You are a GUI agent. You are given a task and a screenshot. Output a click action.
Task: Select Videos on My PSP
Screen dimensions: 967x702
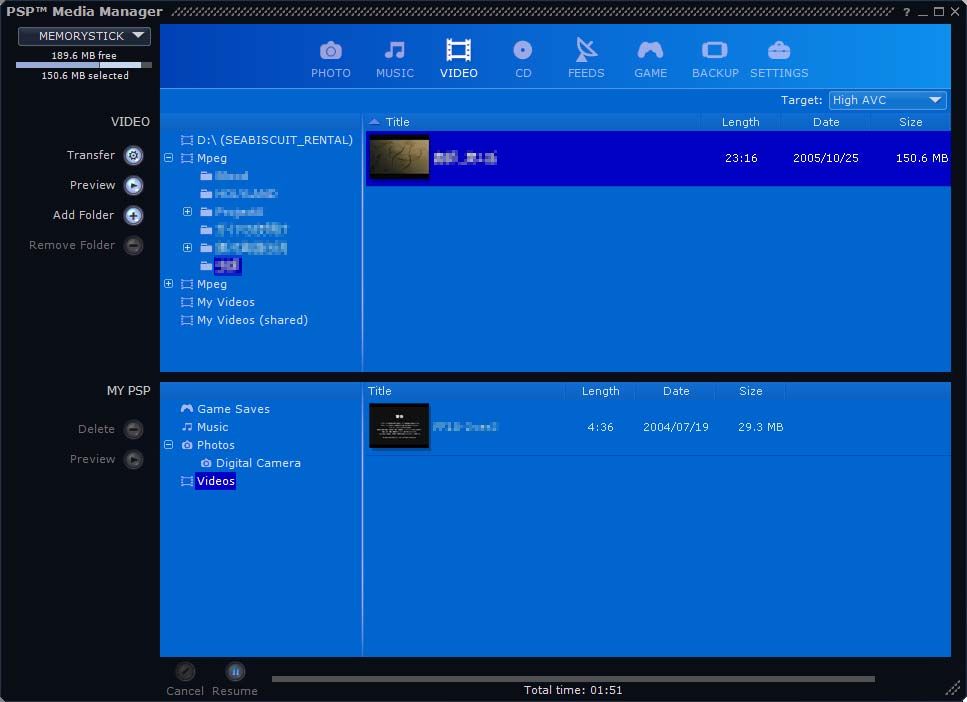pyautogui.click(x=215, y=481)
